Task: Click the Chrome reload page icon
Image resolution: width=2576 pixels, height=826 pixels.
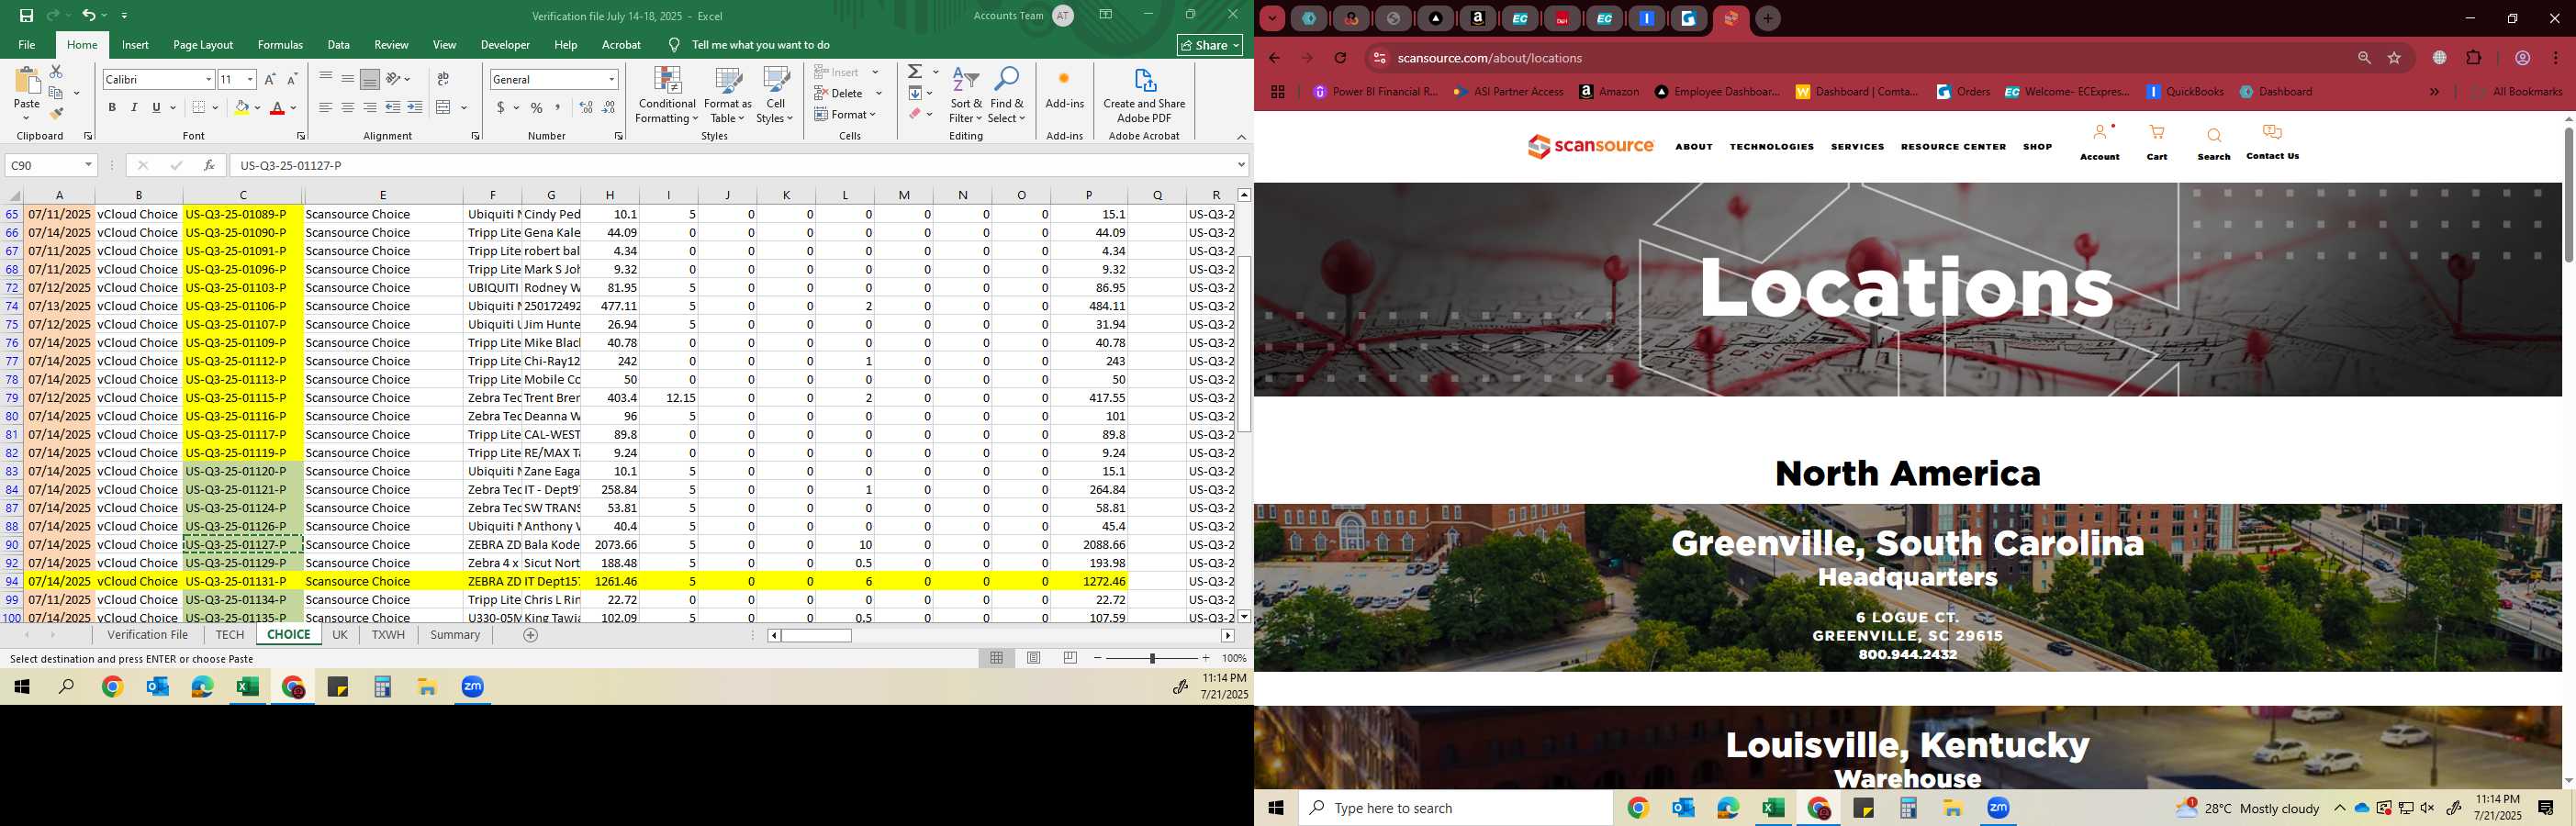Action: point(1341,58)
